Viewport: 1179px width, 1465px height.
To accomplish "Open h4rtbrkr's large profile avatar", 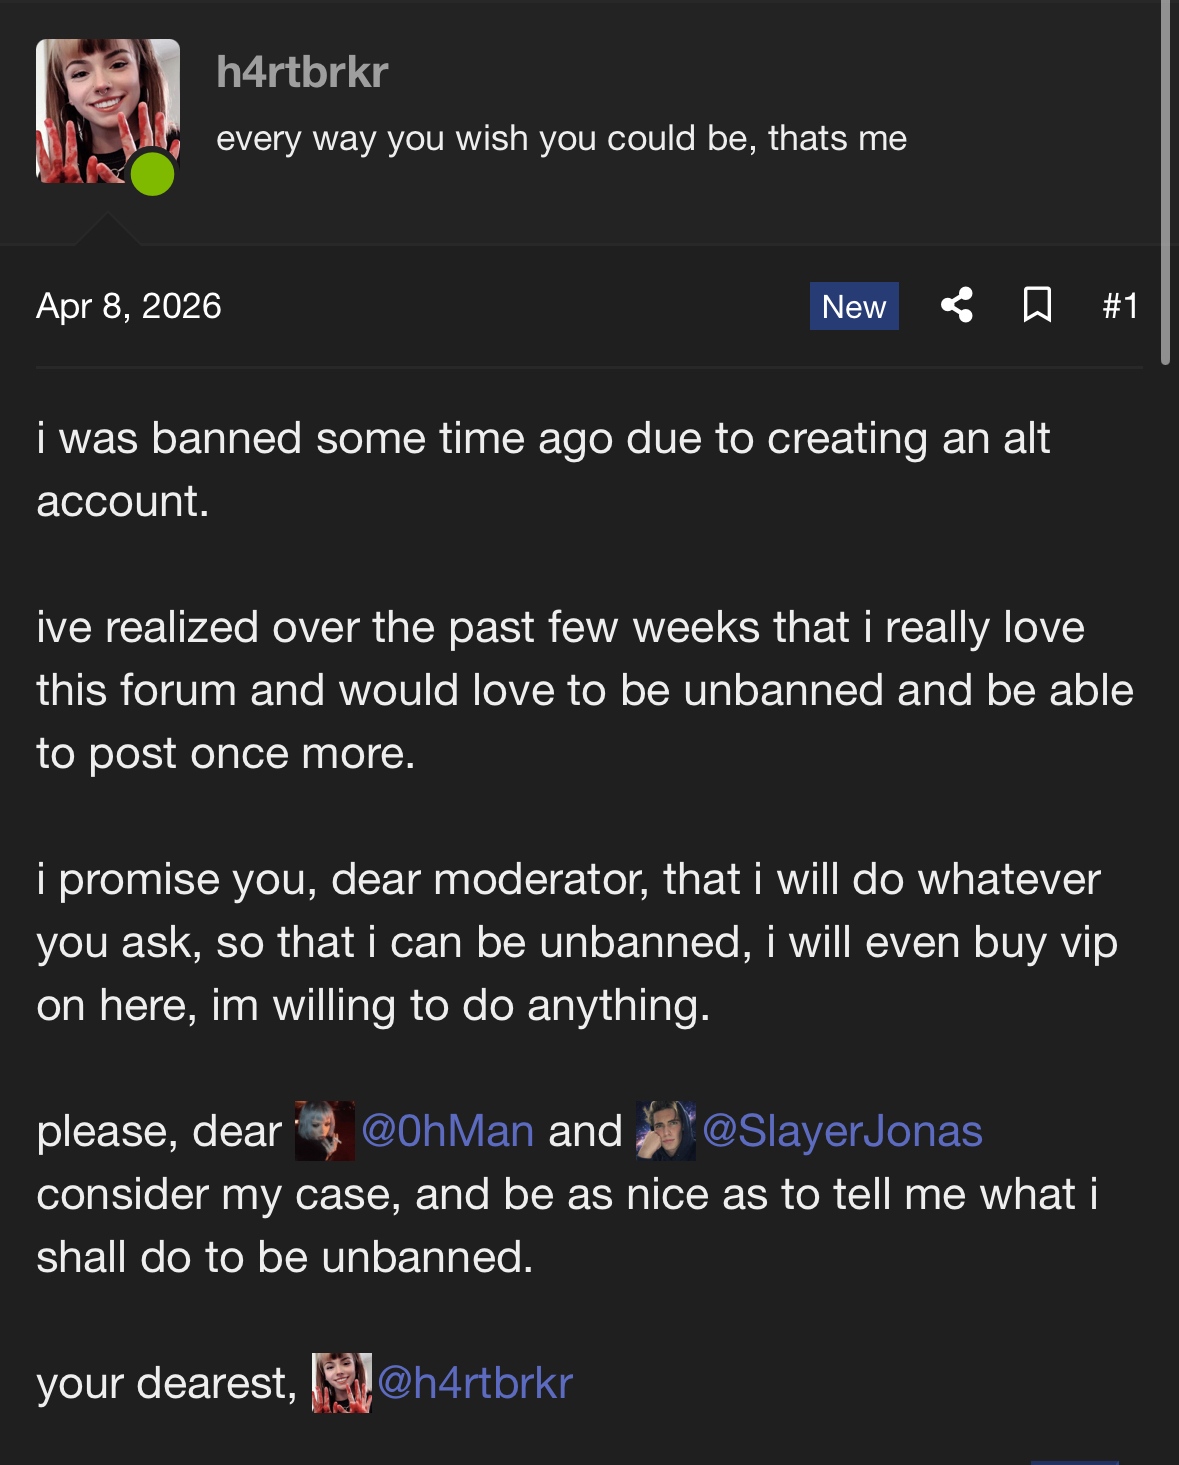I will tap(107, 110).
